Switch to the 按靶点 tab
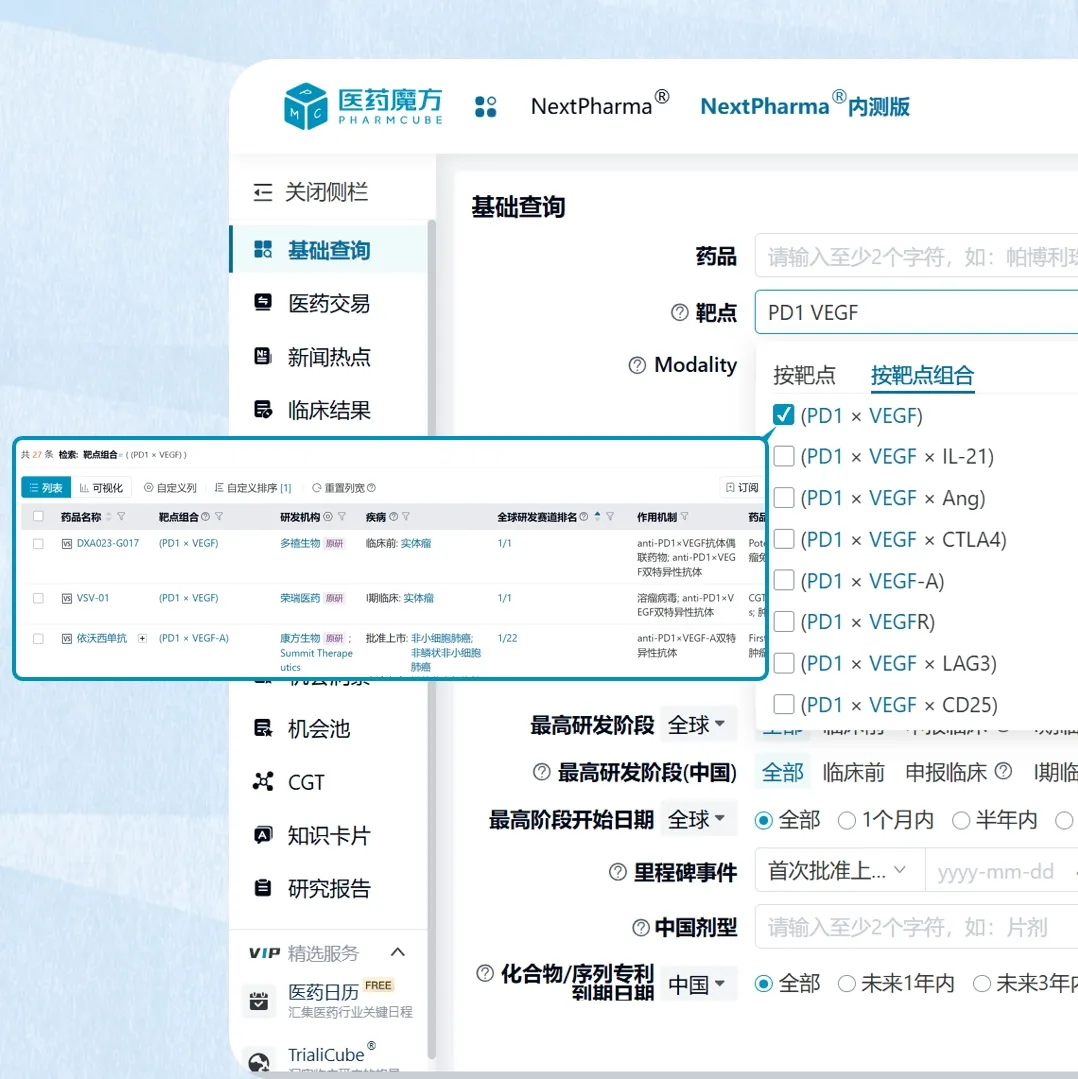 [x=804, y=376]
